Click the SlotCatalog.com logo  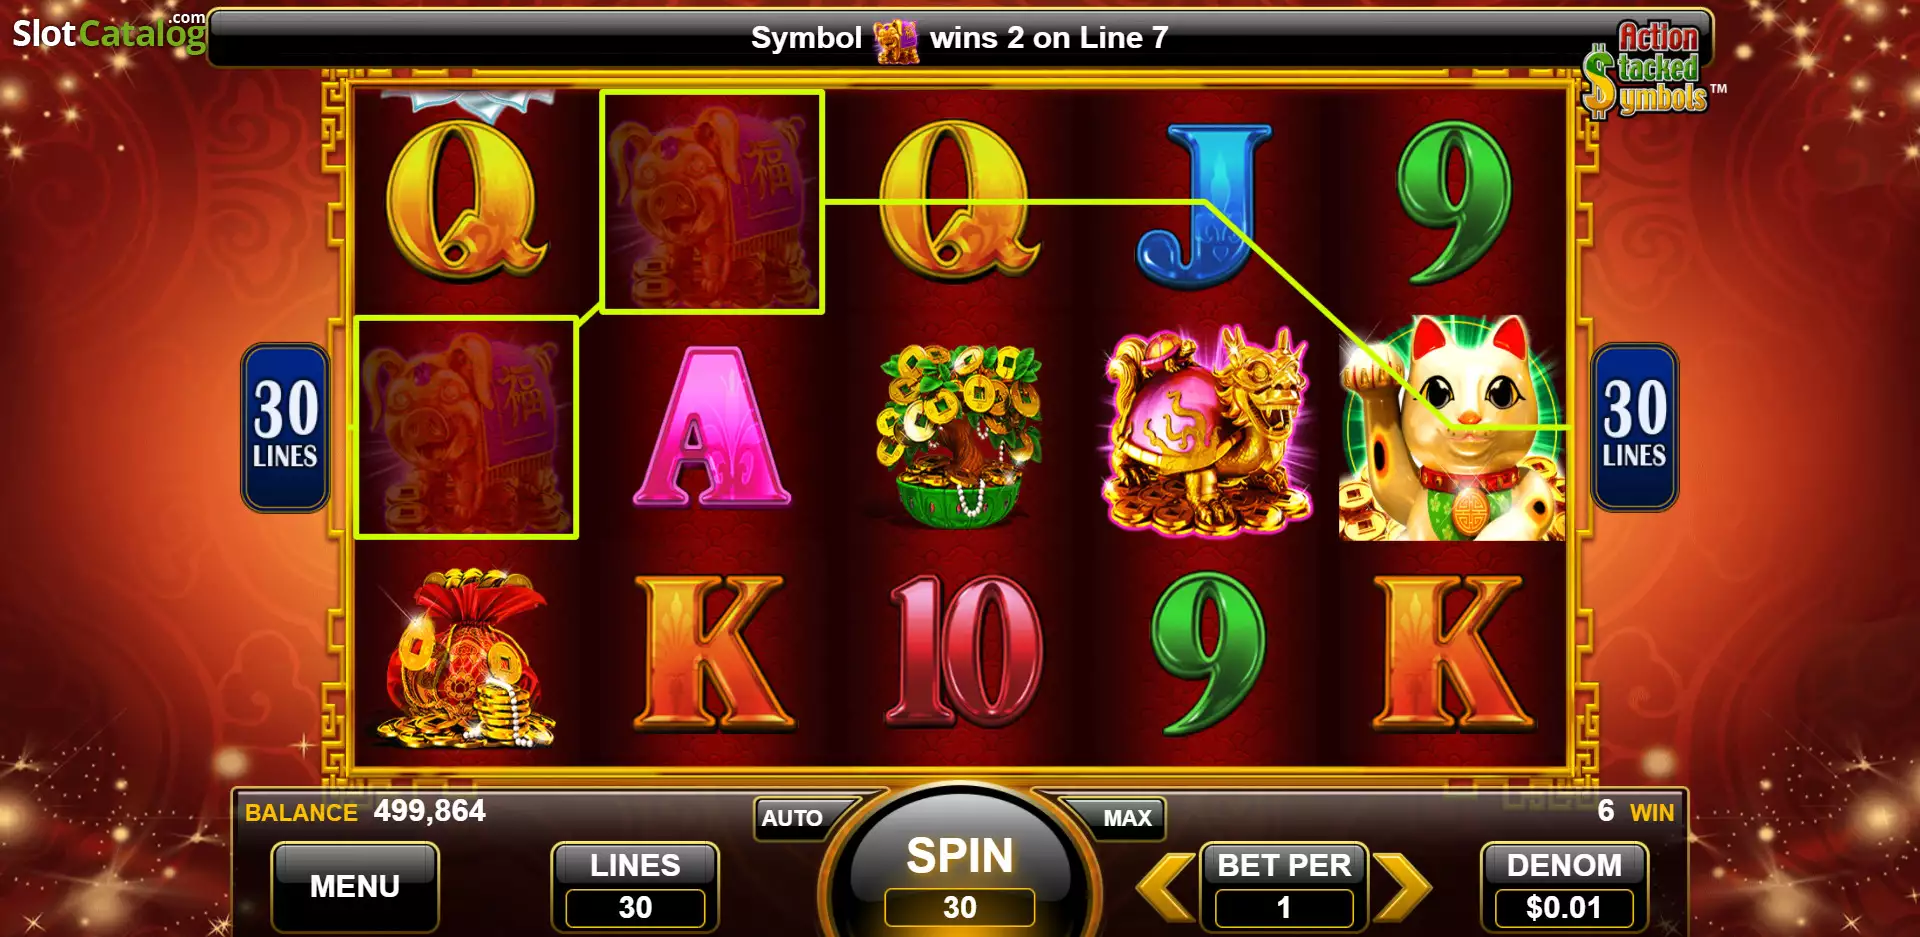(109, 32)
